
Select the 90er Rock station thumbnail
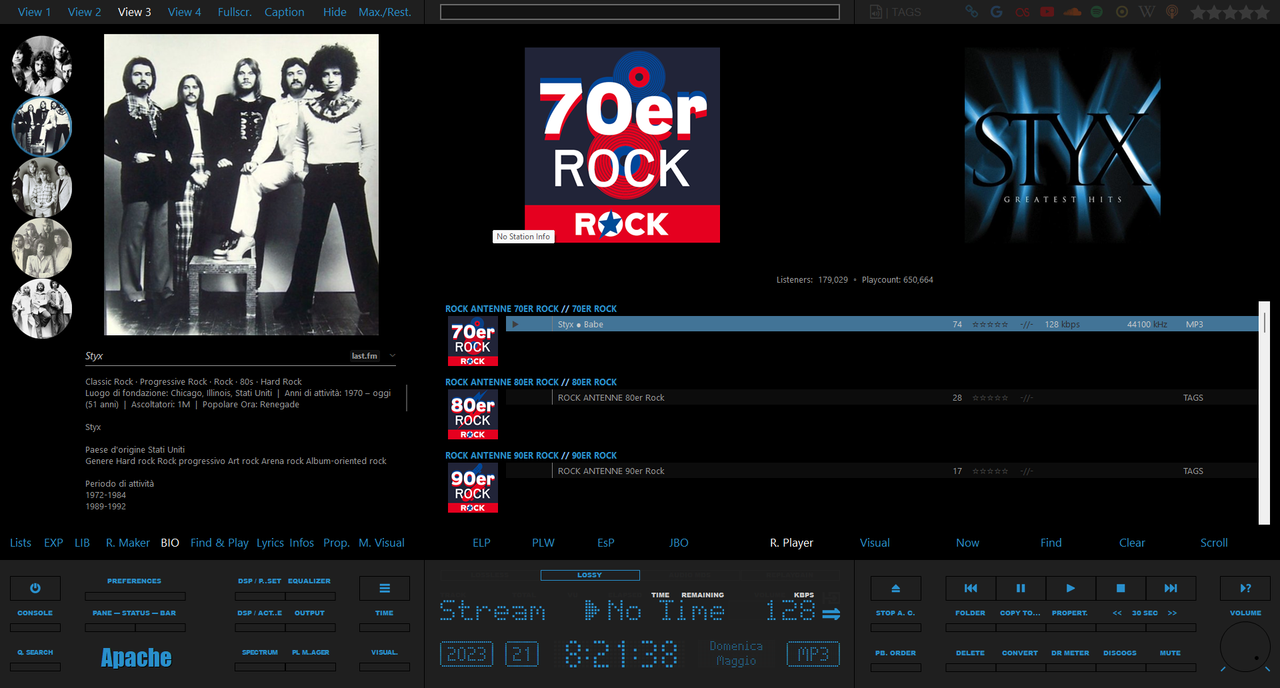pyautogui.click(x=473, y=488)
